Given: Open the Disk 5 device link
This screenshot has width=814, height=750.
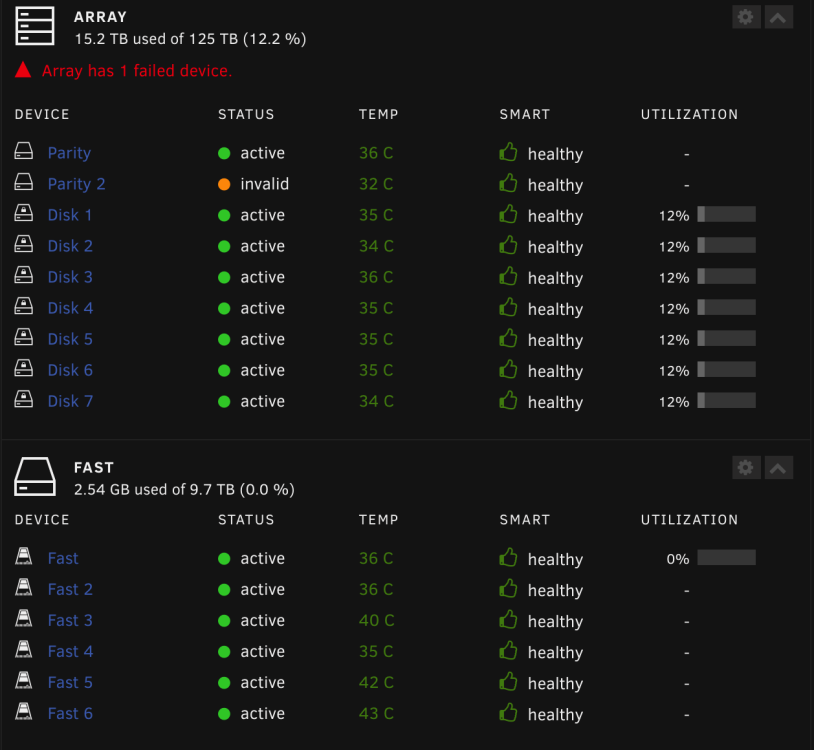Looking at the screenshot, I should tap(70, 339).
